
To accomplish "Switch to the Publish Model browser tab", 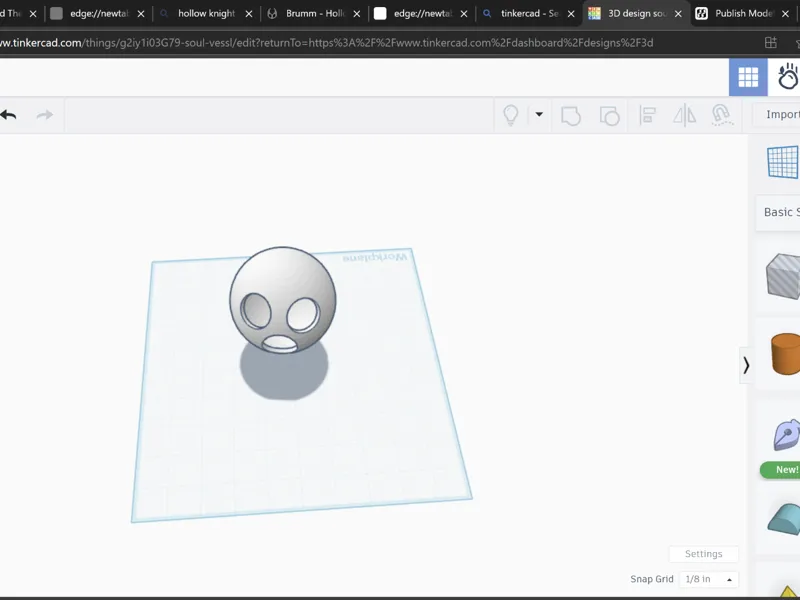I will pyautogui.click(x=743, y=13).
